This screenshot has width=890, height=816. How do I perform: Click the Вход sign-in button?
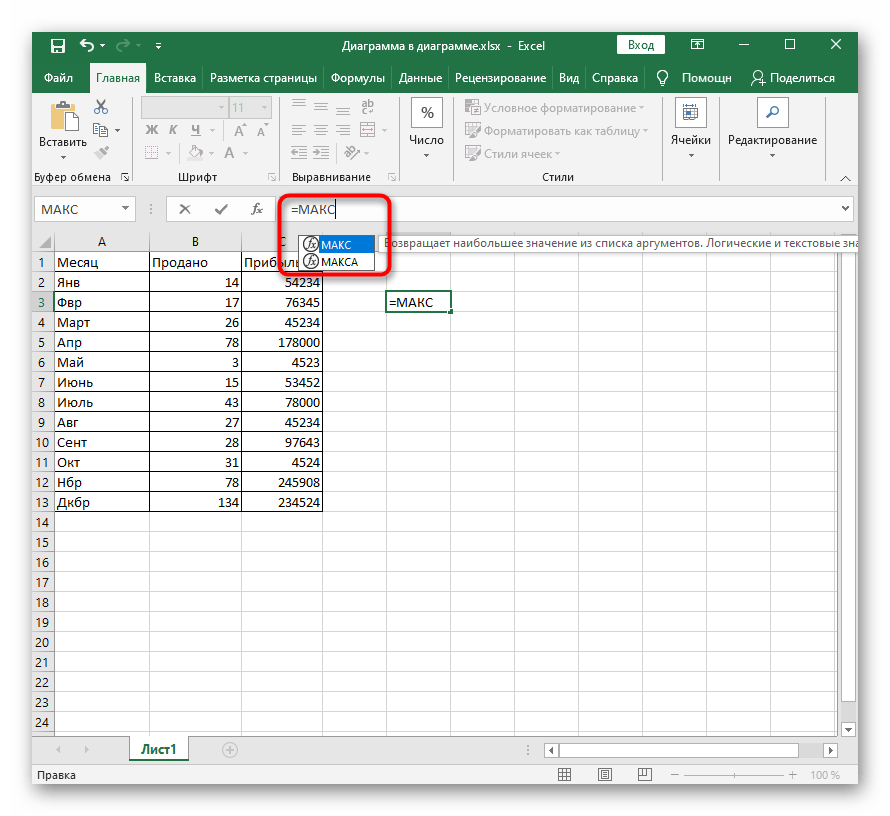[x=641, y=45]
